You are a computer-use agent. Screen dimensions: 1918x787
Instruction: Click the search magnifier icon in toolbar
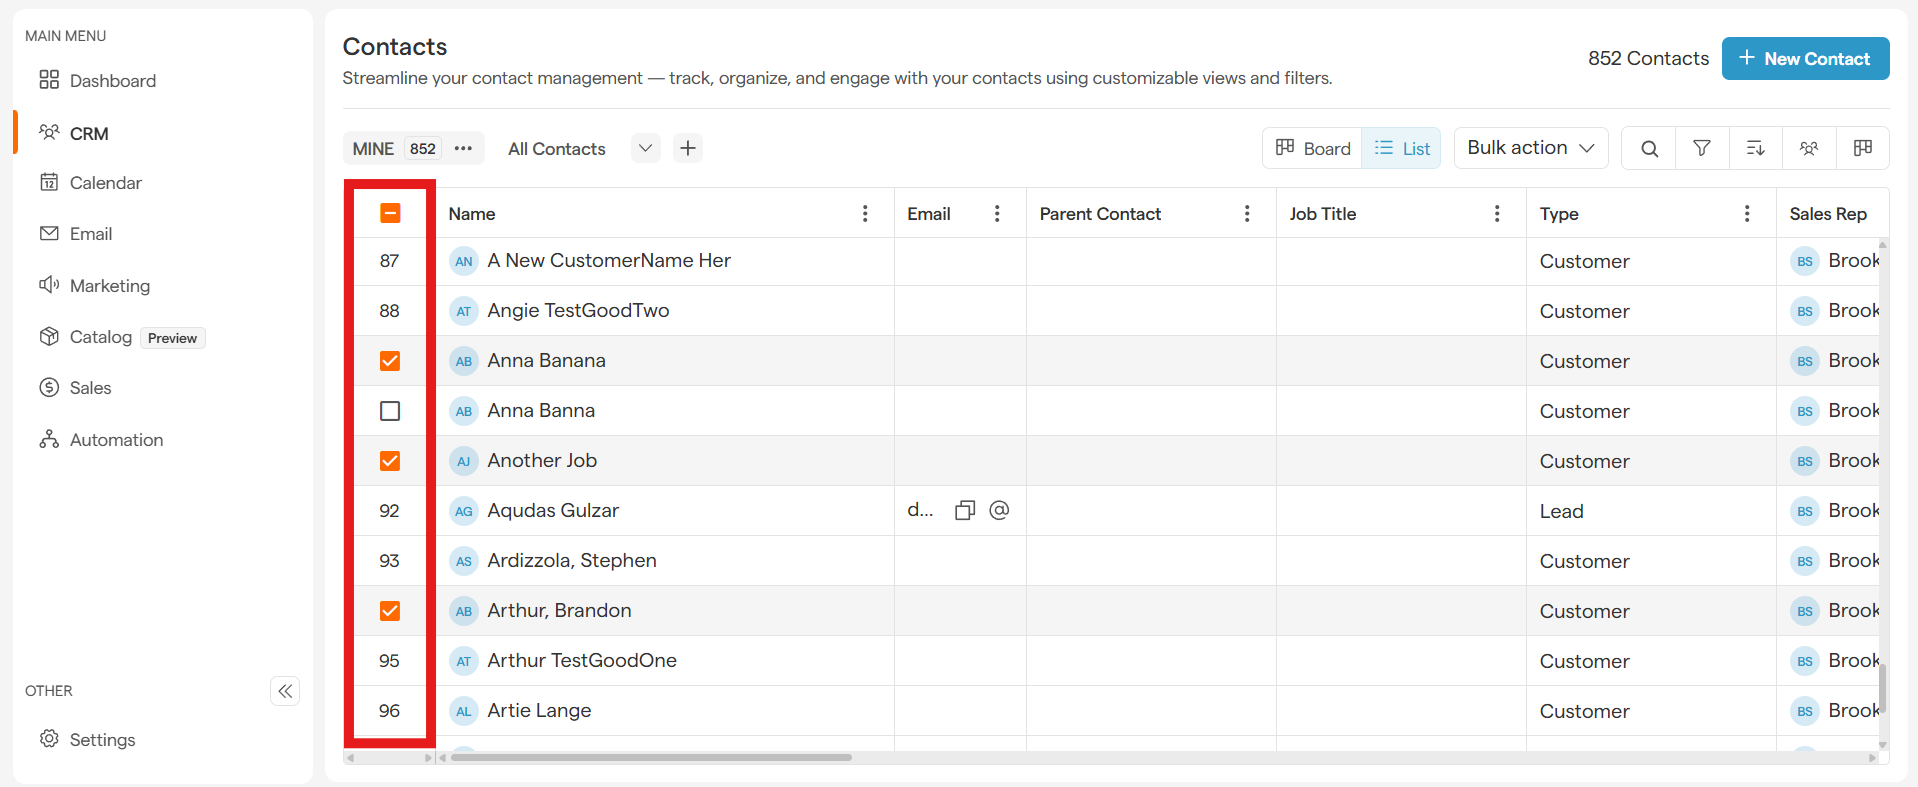[x=1649, y=149]
